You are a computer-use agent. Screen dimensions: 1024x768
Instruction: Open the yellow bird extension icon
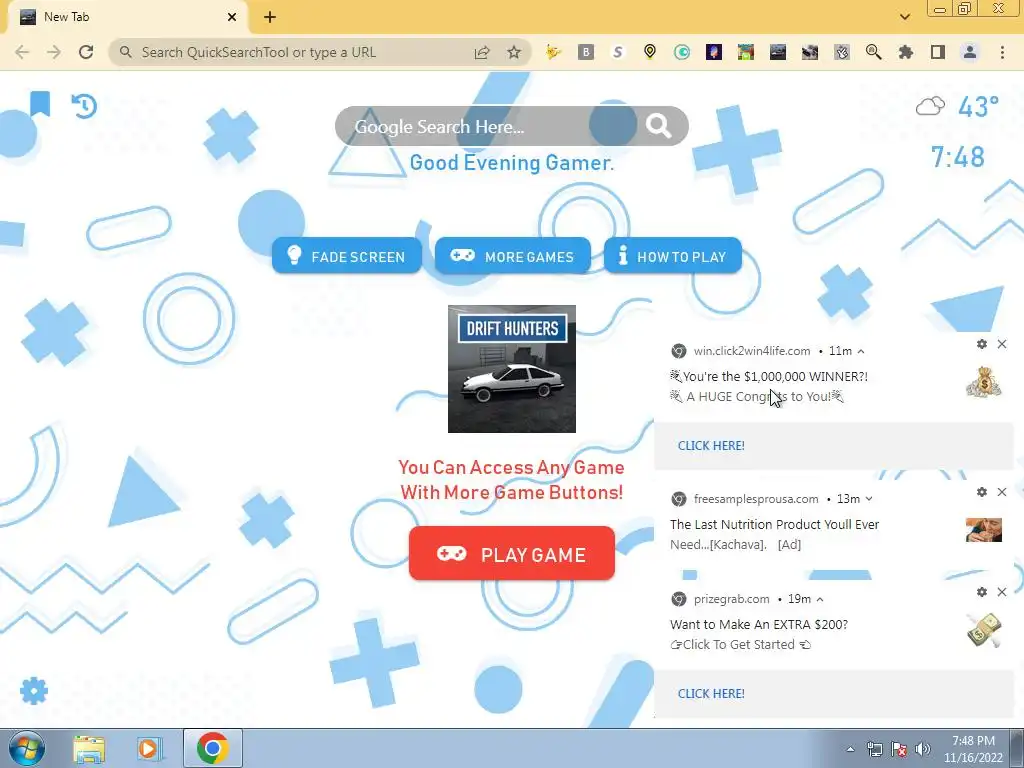pos(553,52)
